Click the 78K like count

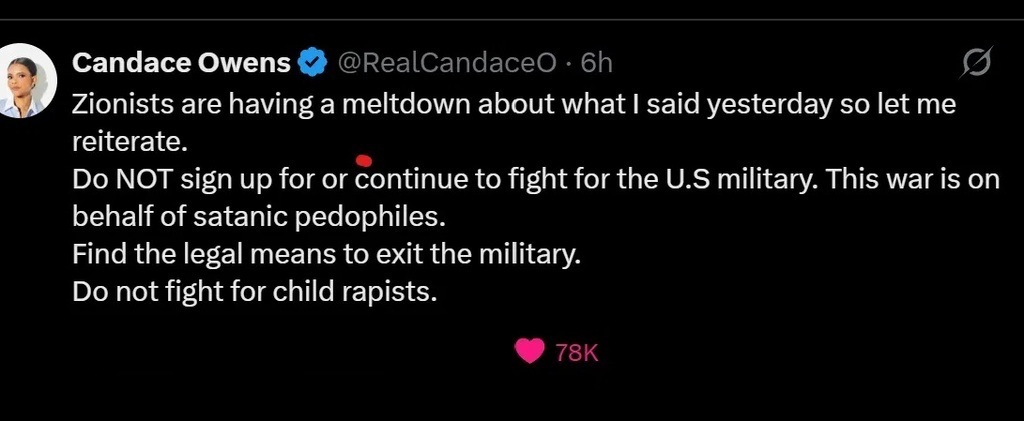pyautogui.click(x=577, y=352)
